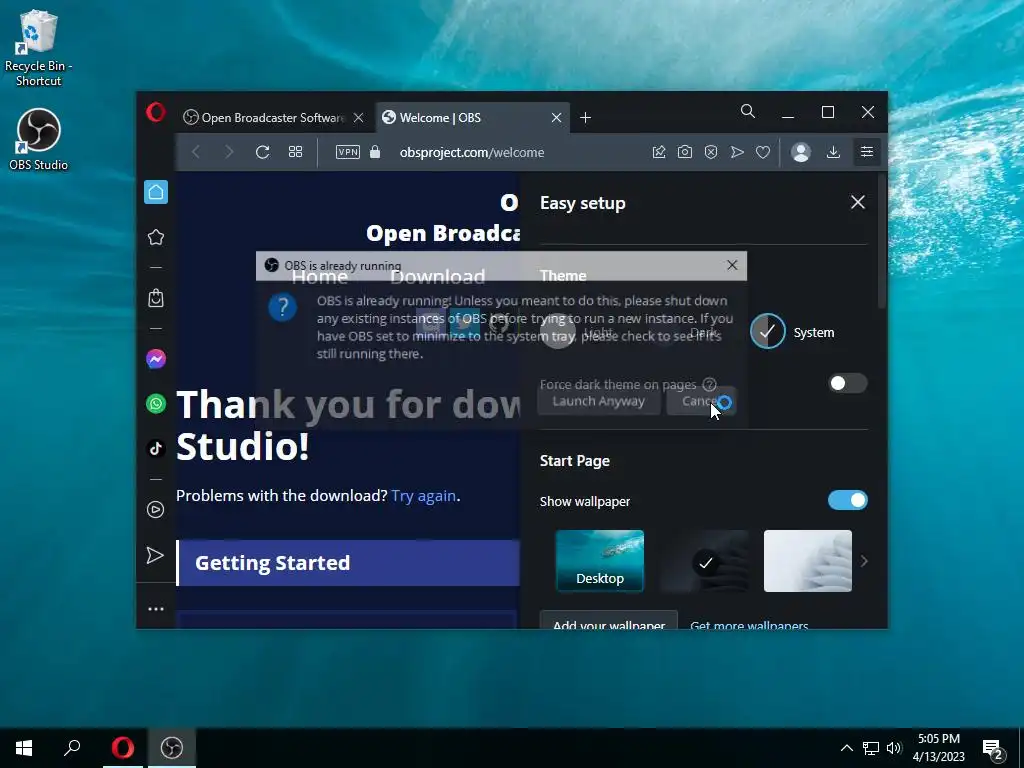This screenshot has height=768, width=1024.
Task: Open sidebar Shopping bag icon
Action: click(x=156, y=298)
